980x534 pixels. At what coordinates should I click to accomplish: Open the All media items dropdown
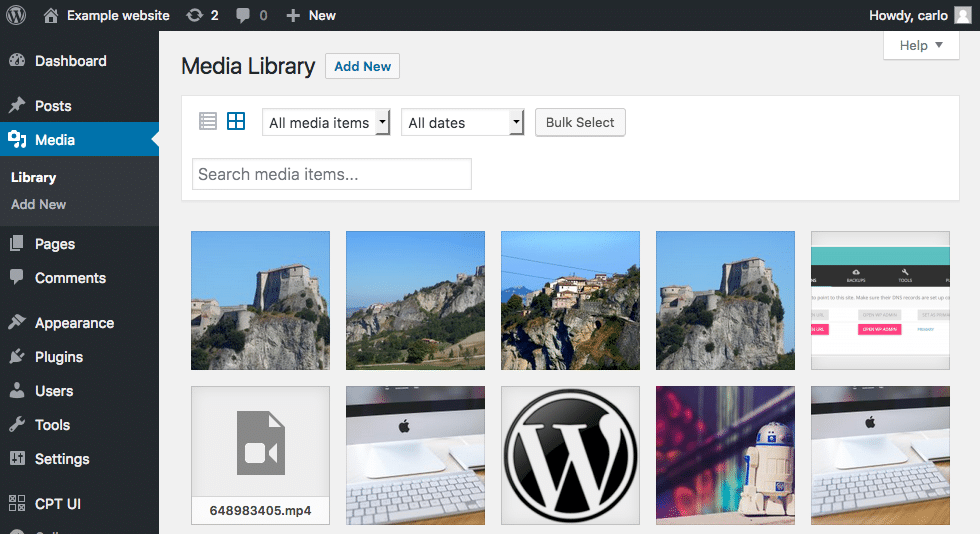[326, 123]
